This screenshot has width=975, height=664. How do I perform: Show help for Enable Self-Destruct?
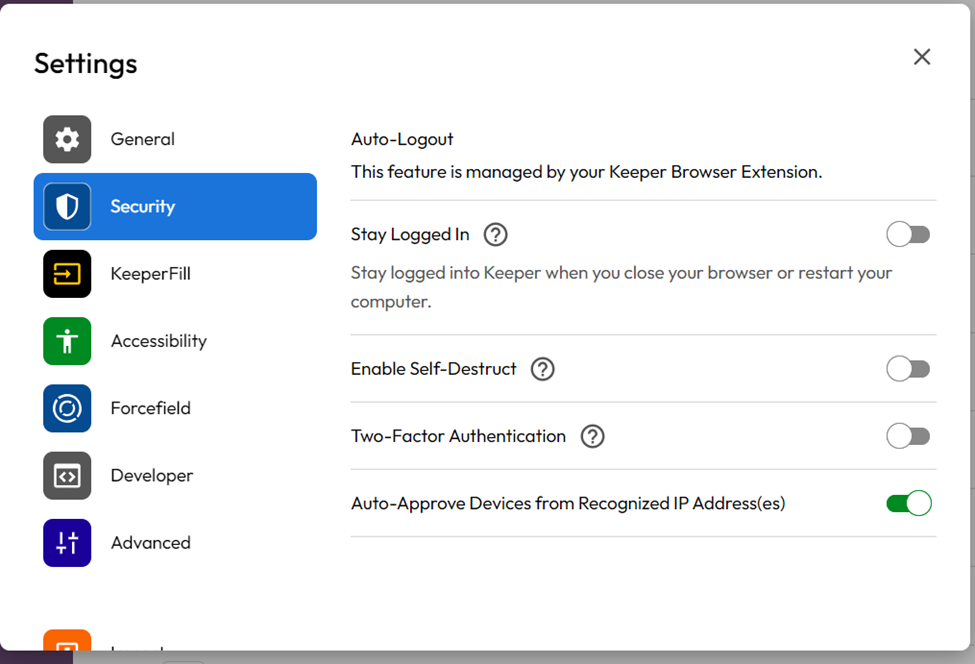pyautogui.click(x=542, y=369)
